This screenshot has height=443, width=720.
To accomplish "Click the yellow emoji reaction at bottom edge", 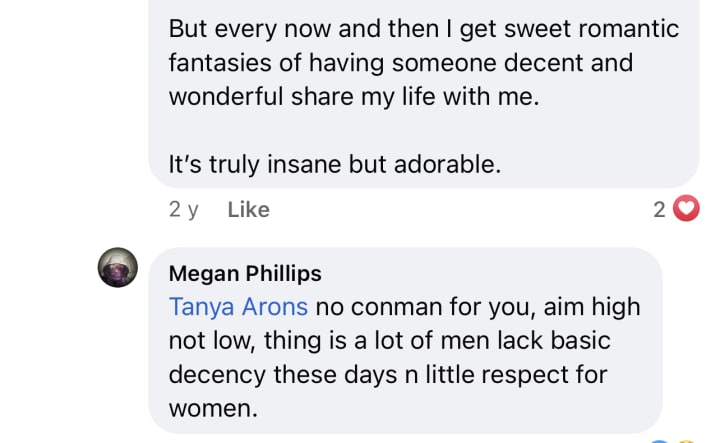I will click(684, 440).
